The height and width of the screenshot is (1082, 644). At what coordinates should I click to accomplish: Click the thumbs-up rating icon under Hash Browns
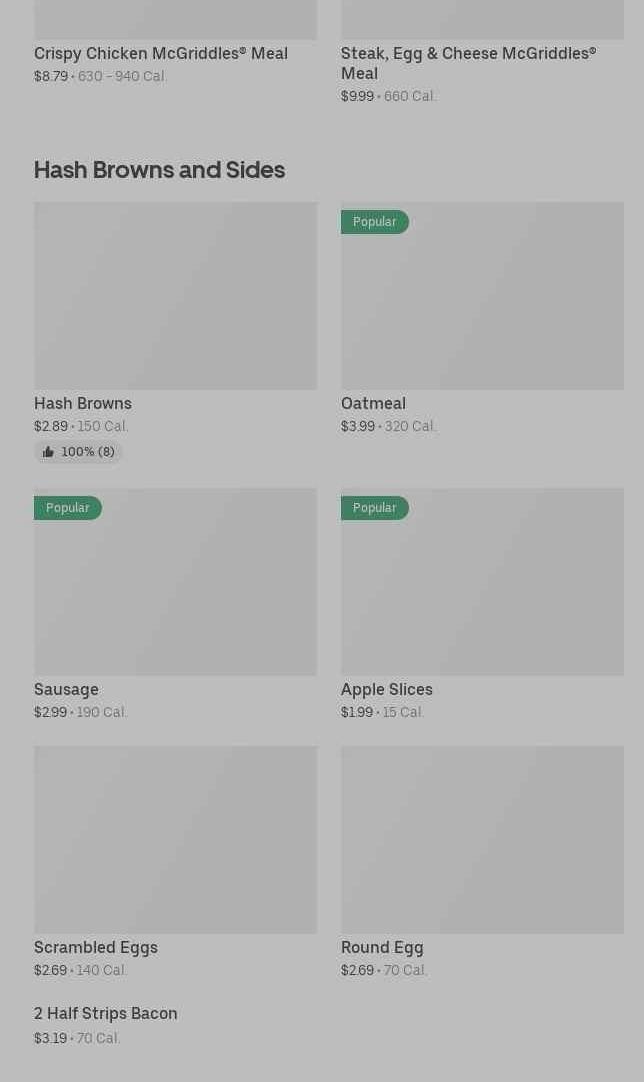[48, 452]
